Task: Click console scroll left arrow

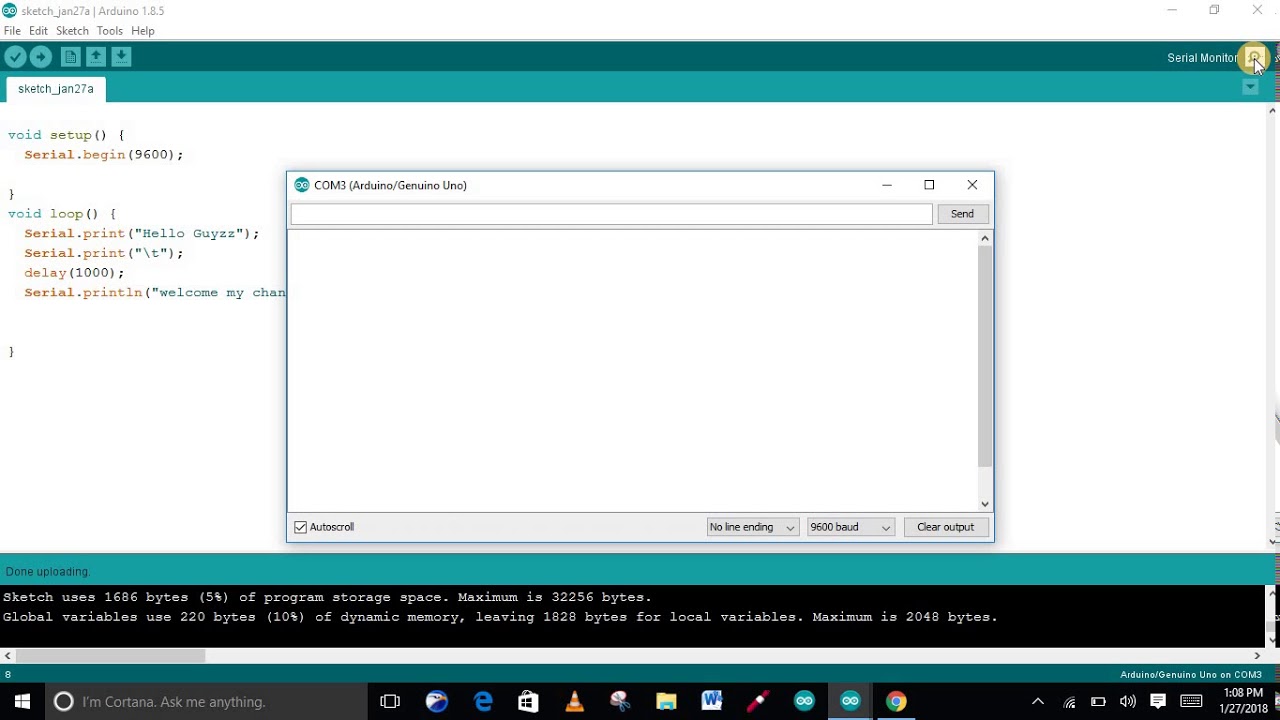Action: 8,656
